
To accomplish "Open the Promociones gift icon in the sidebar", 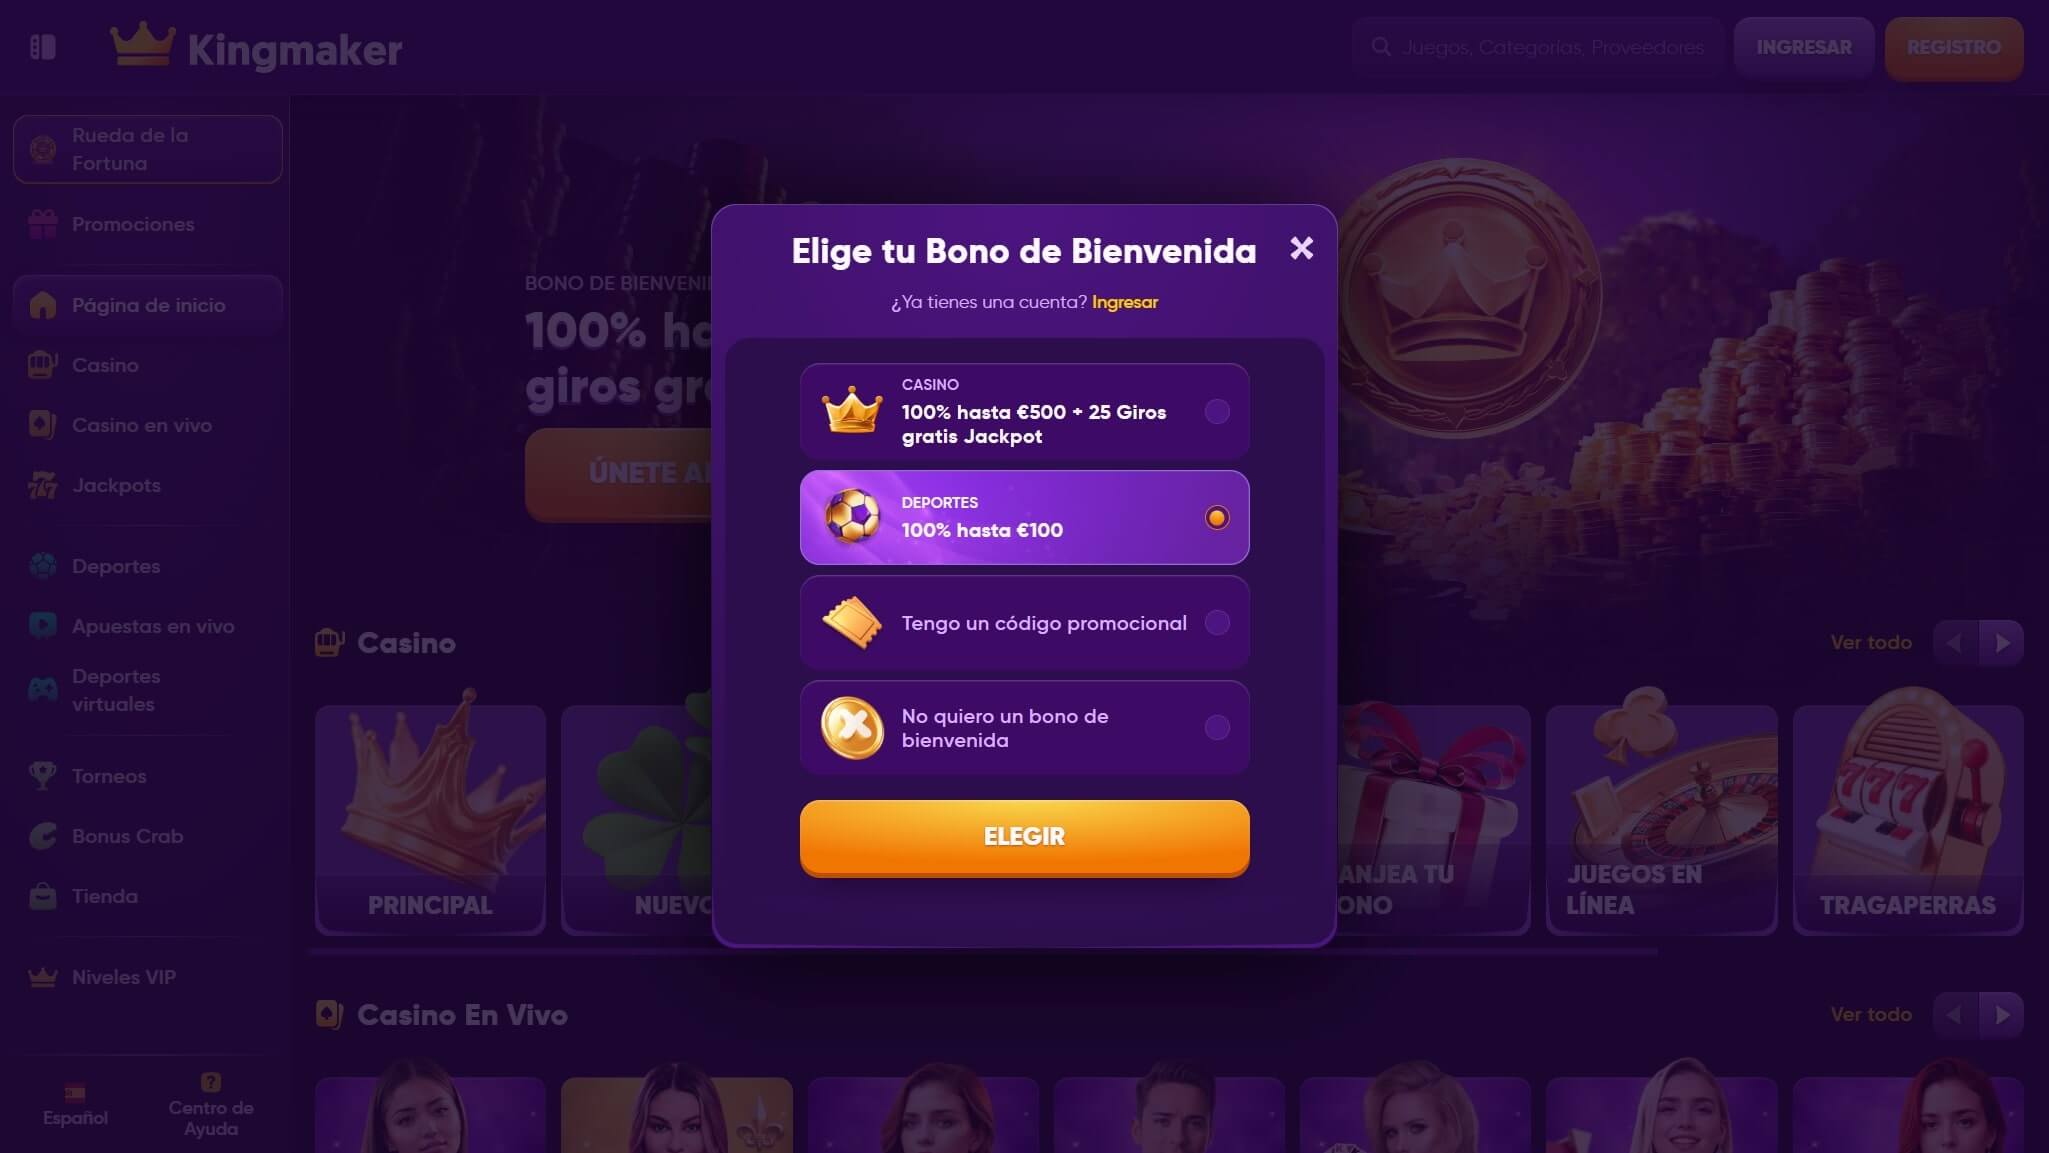I will pyautogui.click(x=43, y=224).
